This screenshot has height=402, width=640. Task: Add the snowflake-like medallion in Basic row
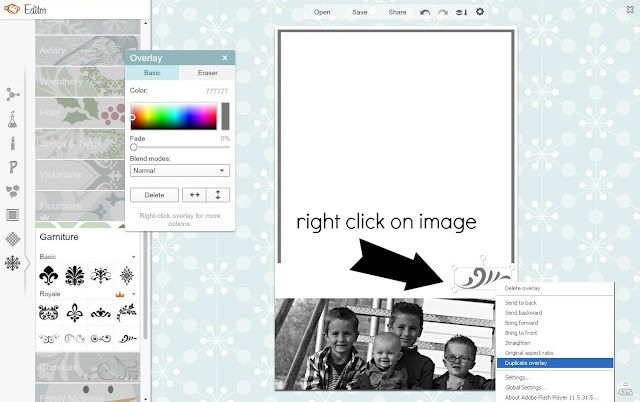[x=127, y=275]
